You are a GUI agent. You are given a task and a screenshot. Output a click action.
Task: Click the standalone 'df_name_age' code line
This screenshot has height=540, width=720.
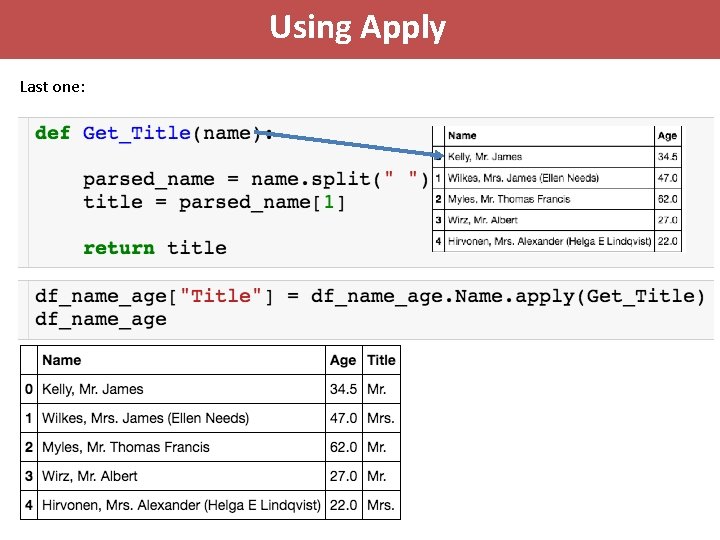pos(101,319)
